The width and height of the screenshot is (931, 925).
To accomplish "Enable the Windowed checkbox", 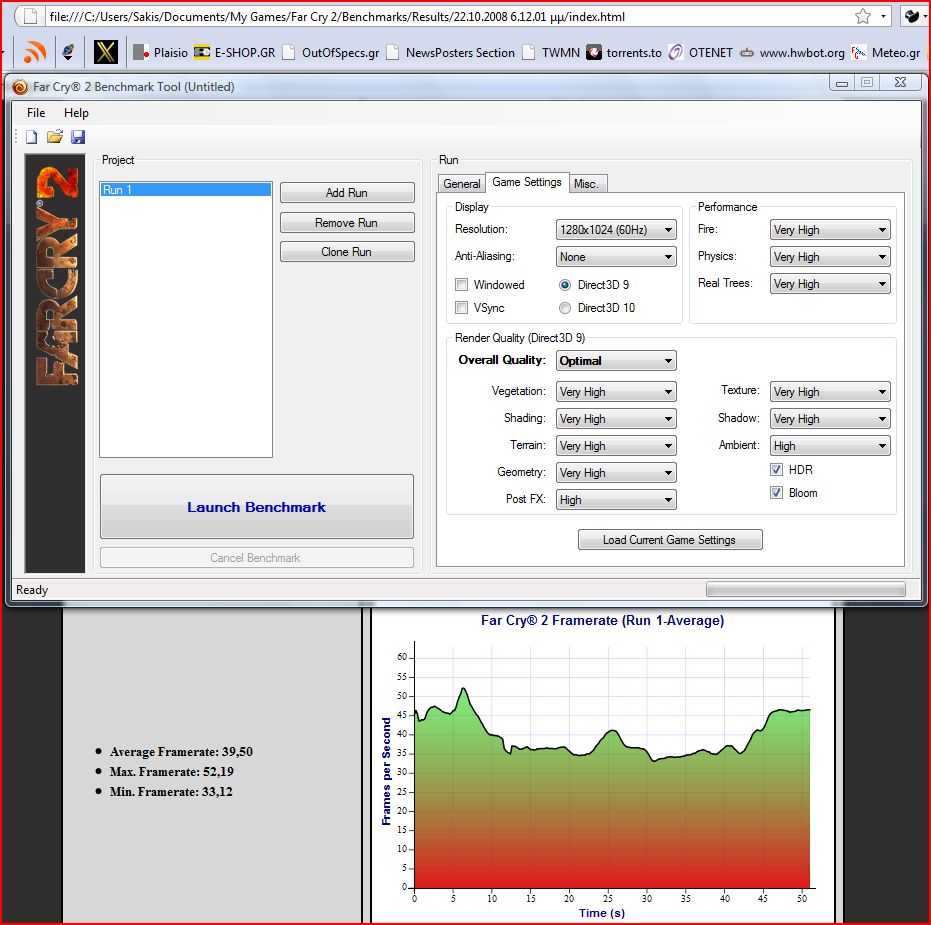I will (x=461, y=284).
